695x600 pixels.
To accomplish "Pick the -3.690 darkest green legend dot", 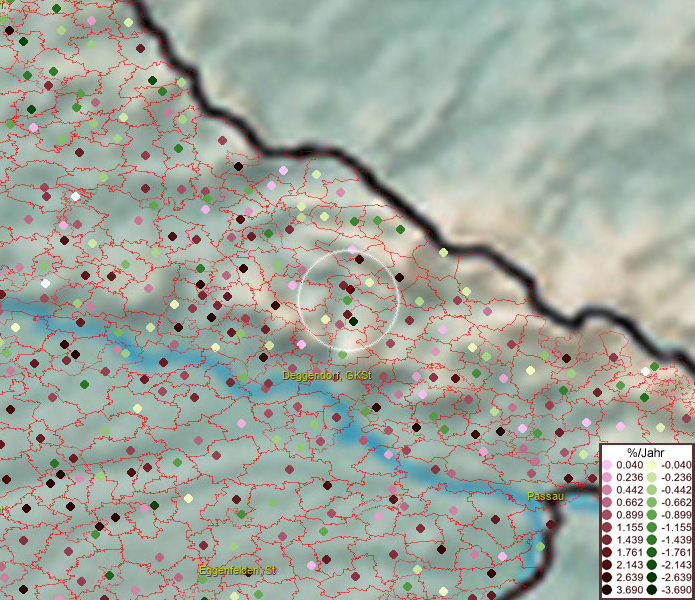I will pyautogui.click(x=651, y=591).
